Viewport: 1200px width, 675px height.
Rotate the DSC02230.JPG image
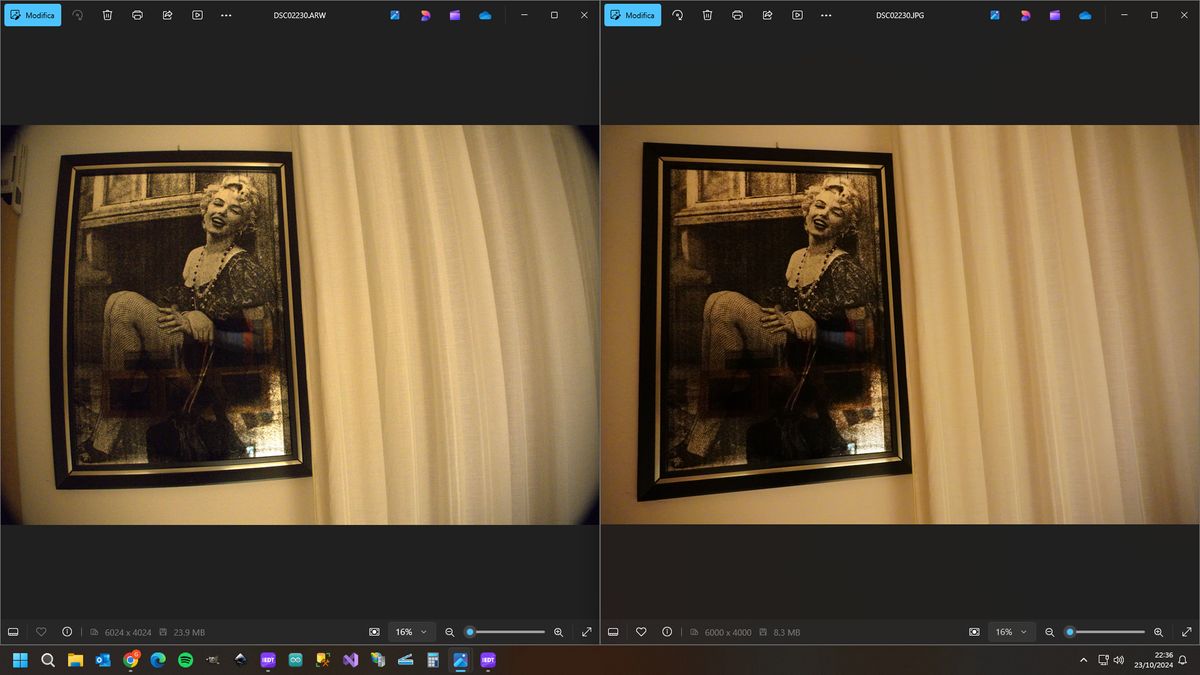(x=677, y=15)
